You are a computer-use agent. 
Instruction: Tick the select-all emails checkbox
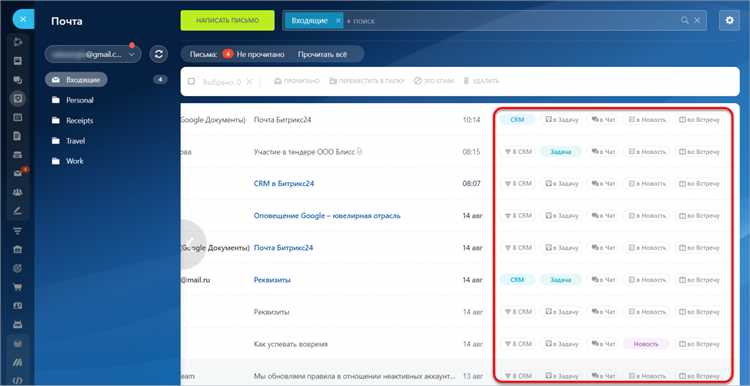(x=191, y=82)
